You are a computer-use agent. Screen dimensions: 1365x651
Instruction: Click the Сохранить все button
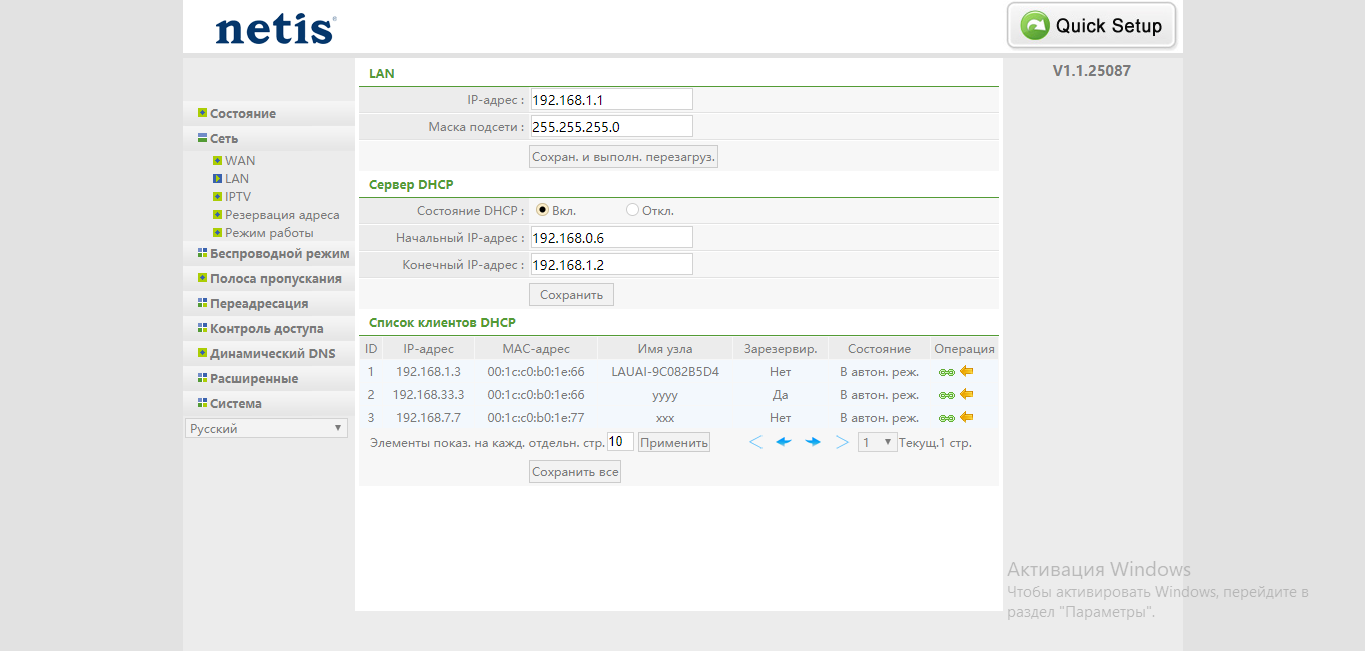pyautogui.click(x=575, y=472)
